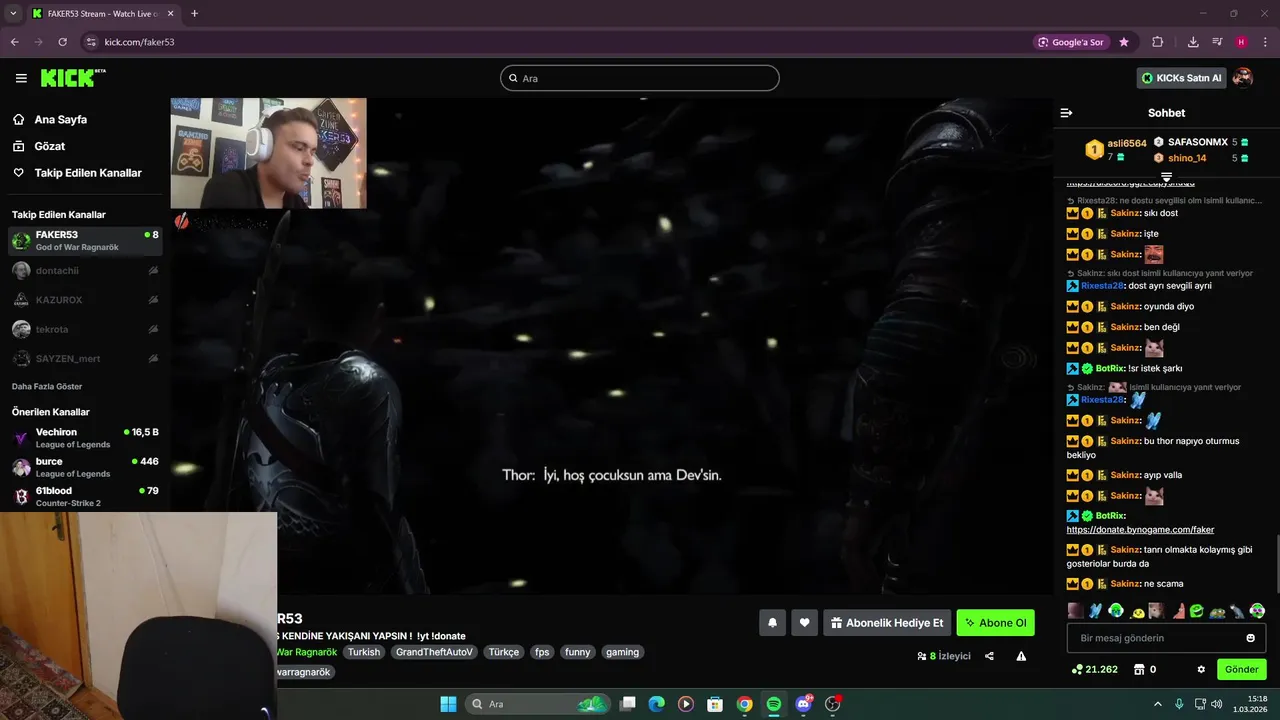Expand Daha Fazla Göster channels
The image size is (1280, 720).
pos(47,386)
